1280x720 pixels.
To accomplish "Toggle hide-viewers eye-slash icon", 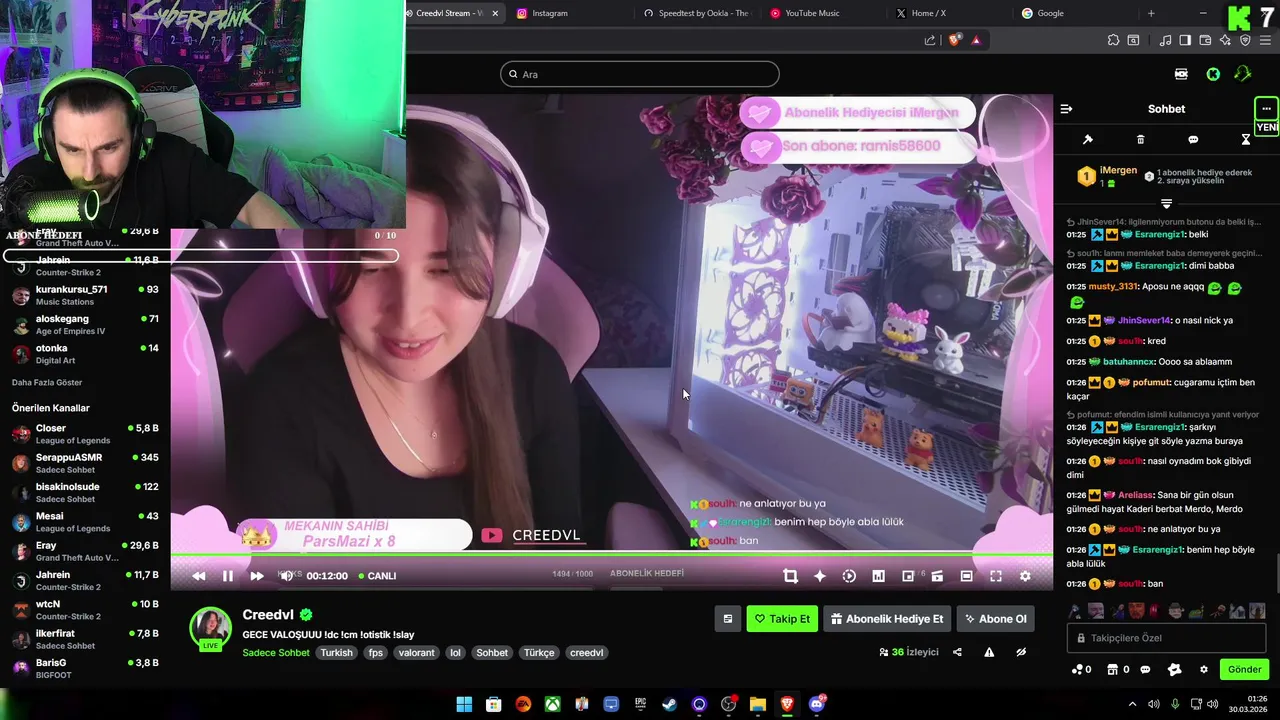I will (x=1021, y=652).
